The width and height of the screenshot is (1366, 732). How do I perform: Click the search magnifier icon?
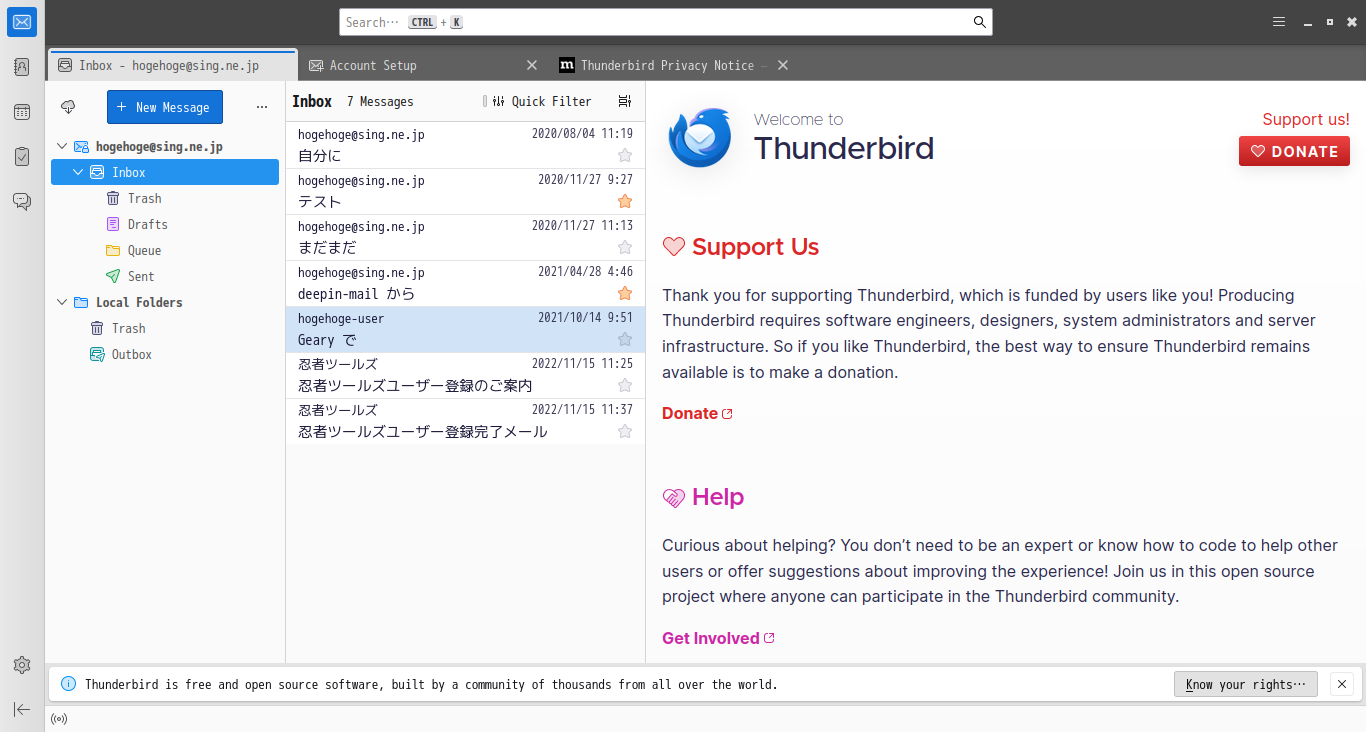980,22
